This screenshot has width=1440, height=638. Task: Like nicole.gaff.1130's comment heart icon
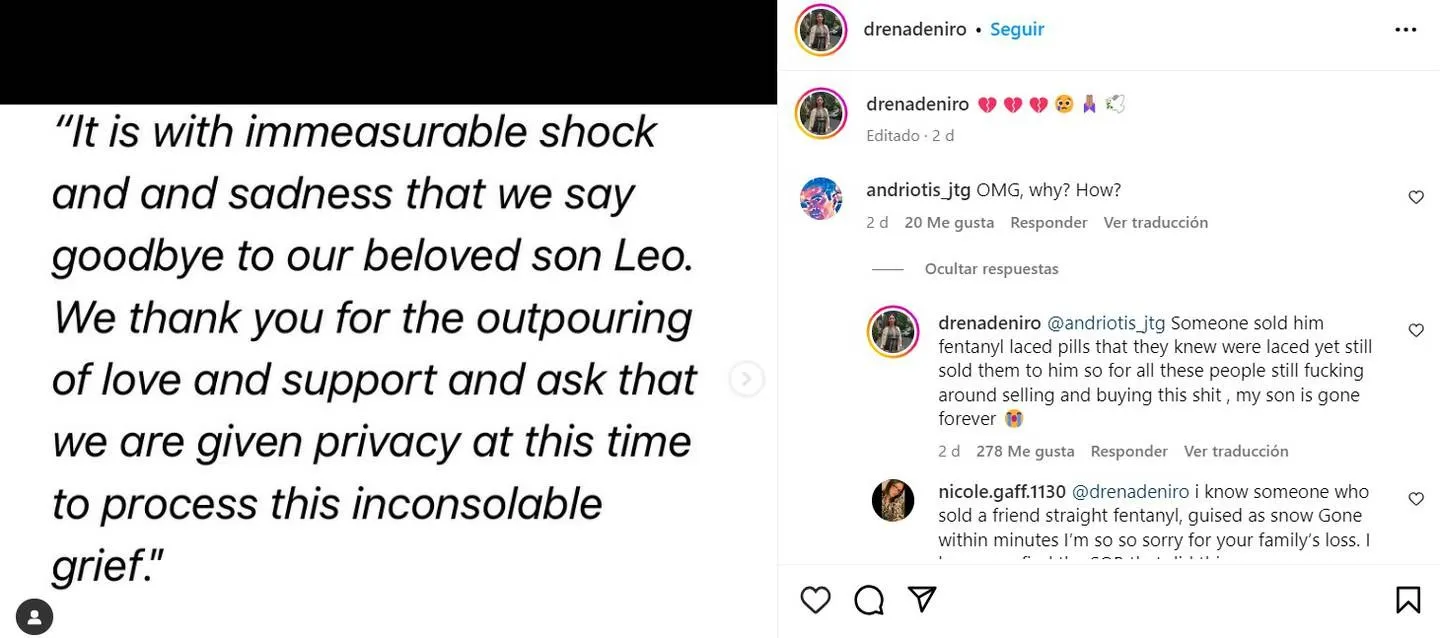click(1415, 497)
